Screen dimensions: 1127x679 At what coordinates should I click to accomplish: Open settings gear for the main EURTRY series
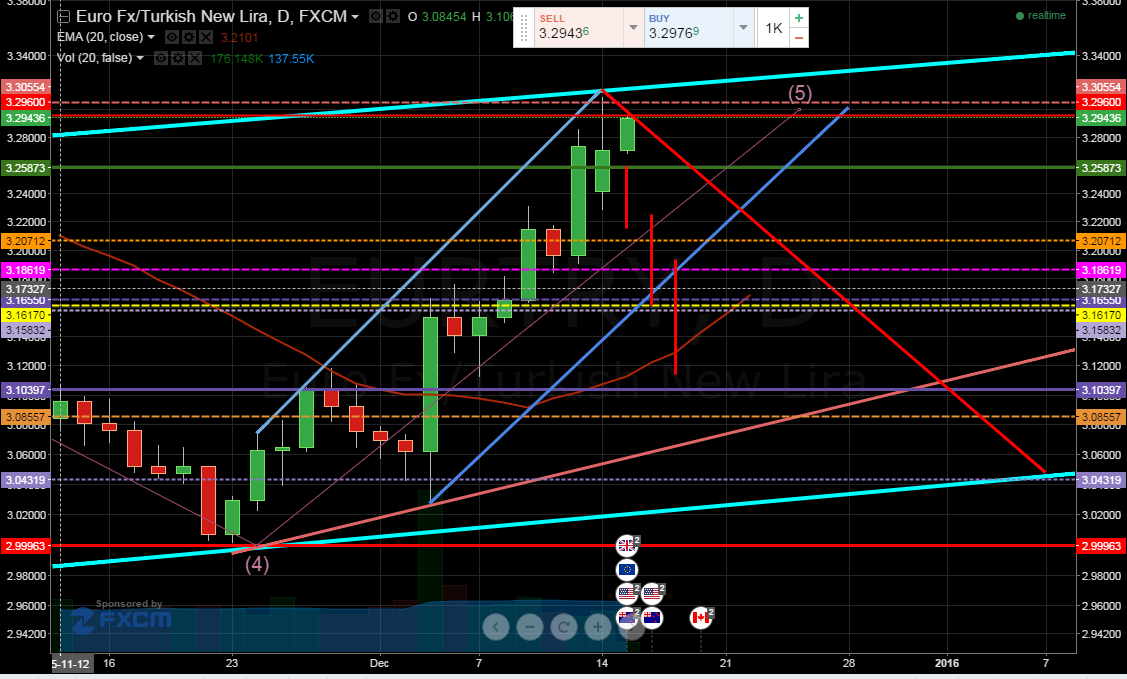click(392, 17)
